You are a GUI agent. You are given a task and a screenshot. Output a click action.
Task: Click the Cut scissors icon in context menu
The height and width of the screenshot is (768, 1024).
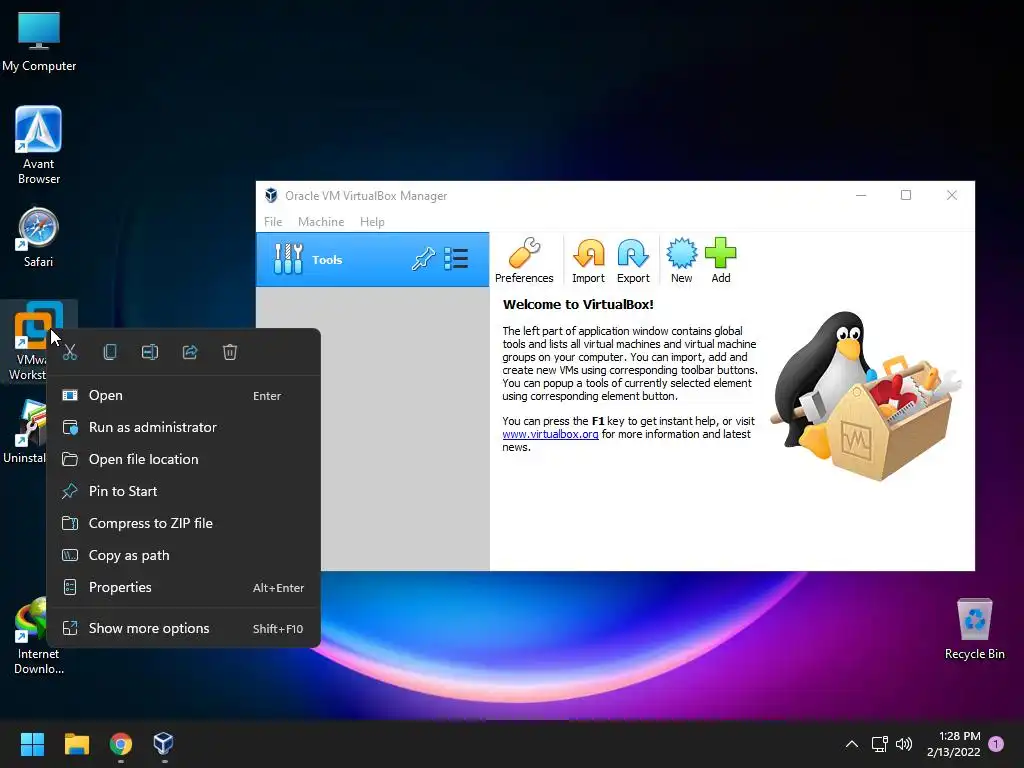coord(70,353)
